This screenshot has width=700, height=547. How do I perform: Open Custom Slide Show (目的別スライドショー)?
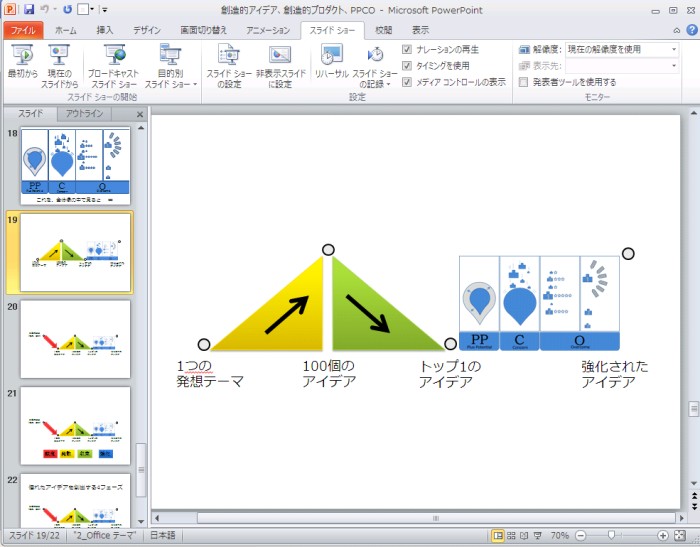pyautogui.click(x=171, y=66)
